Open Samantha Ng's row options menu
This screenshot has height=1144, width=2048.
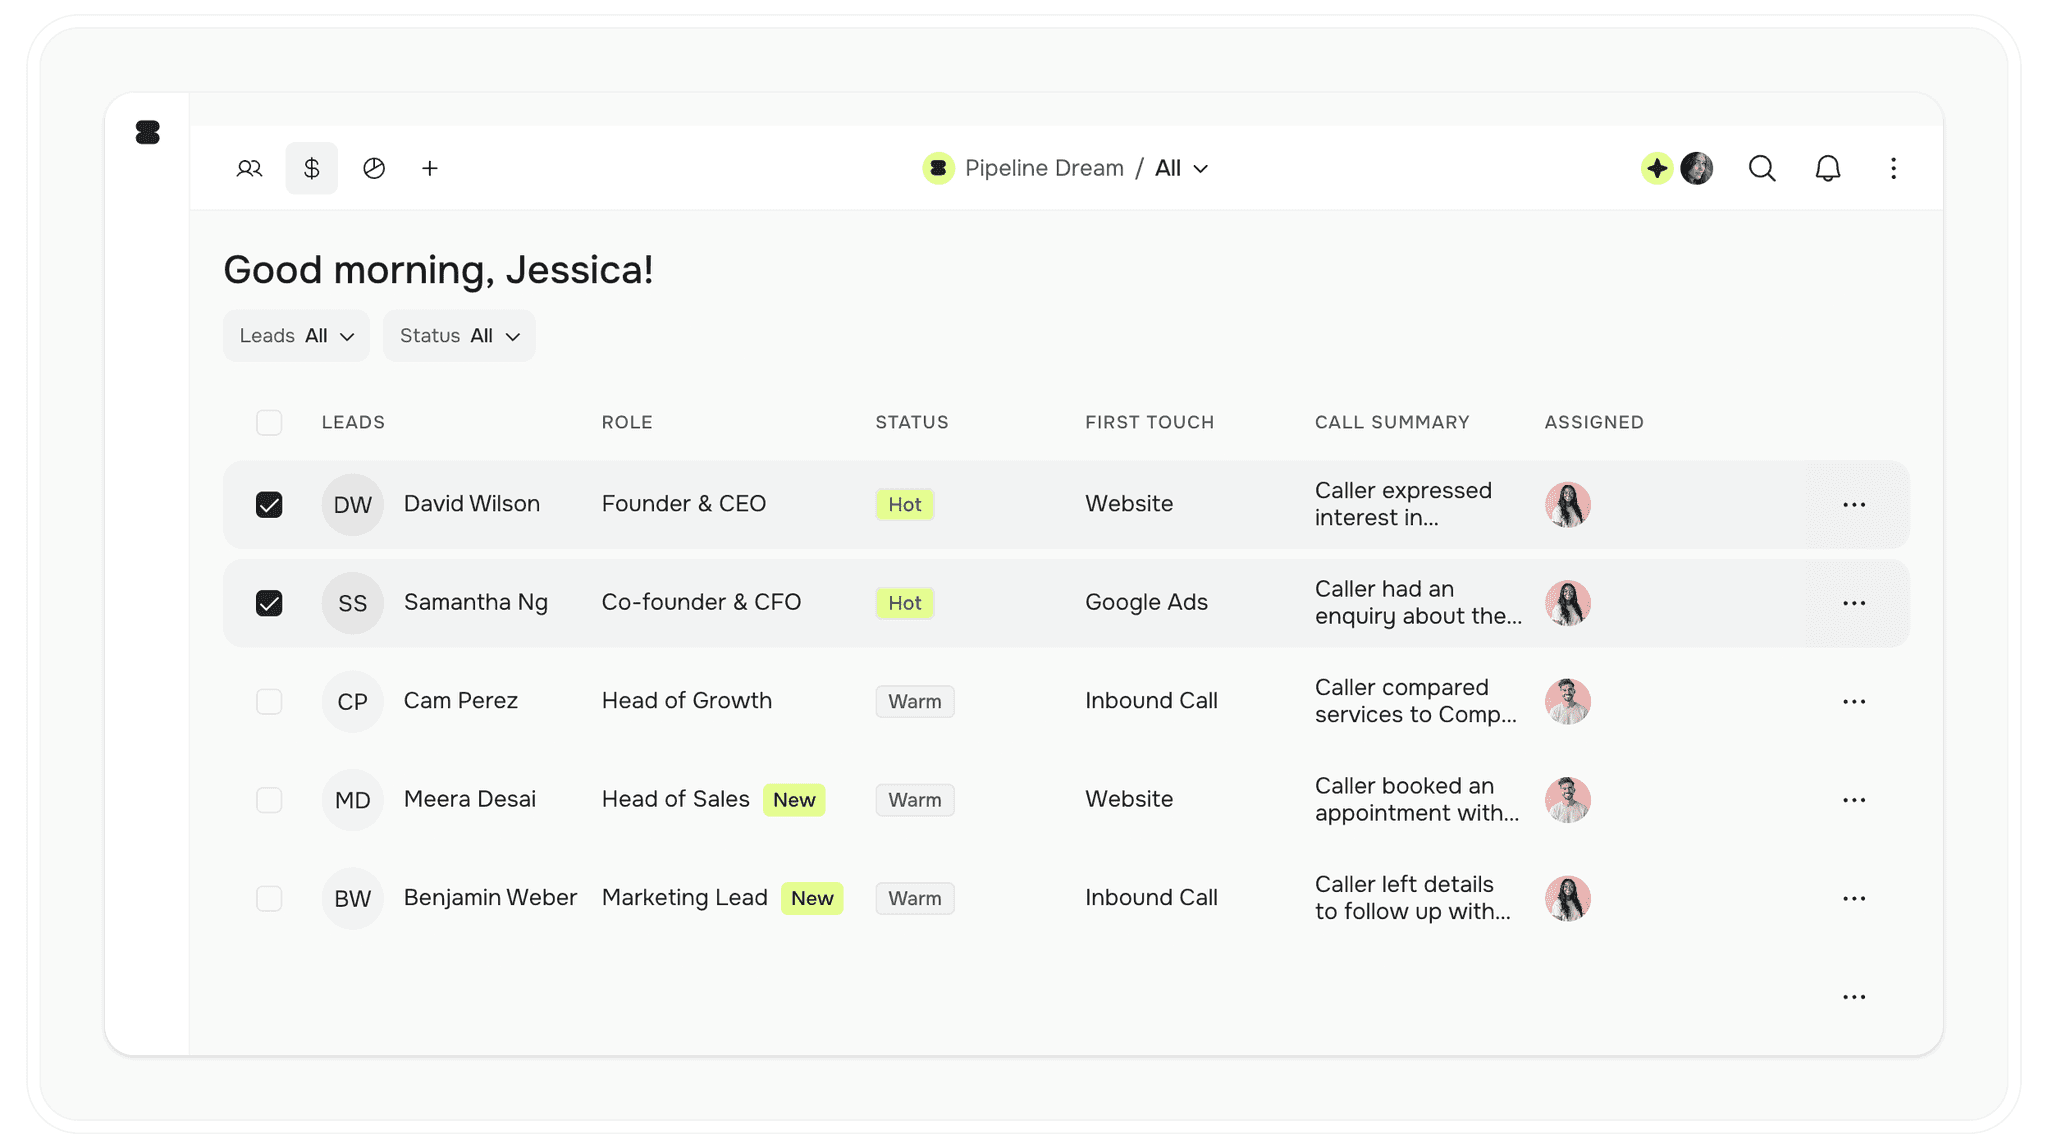coord(1854,603)
